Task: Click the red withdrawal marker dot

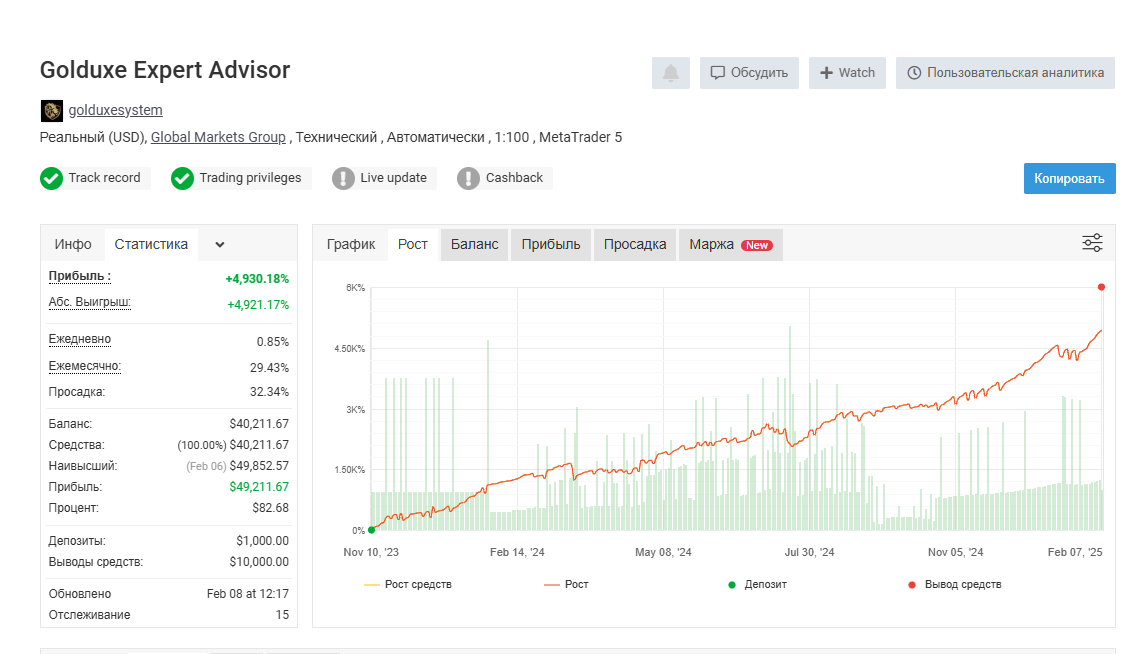Action: 1101,287
